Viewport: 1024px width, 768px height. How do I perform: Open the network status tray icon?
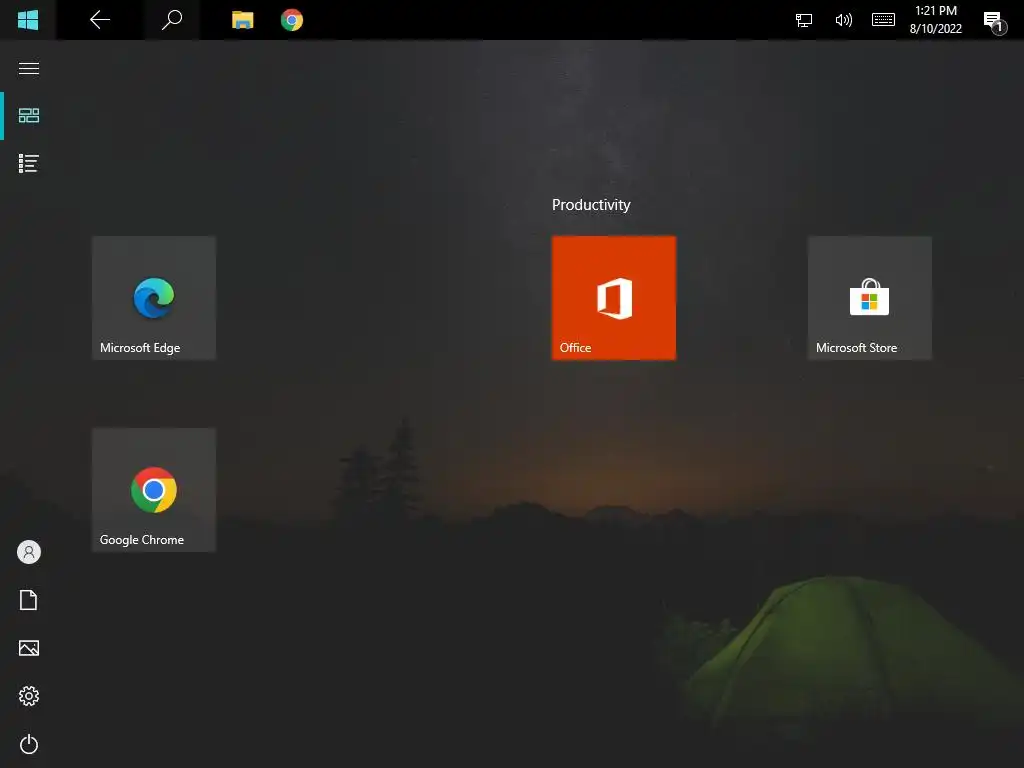804,20
